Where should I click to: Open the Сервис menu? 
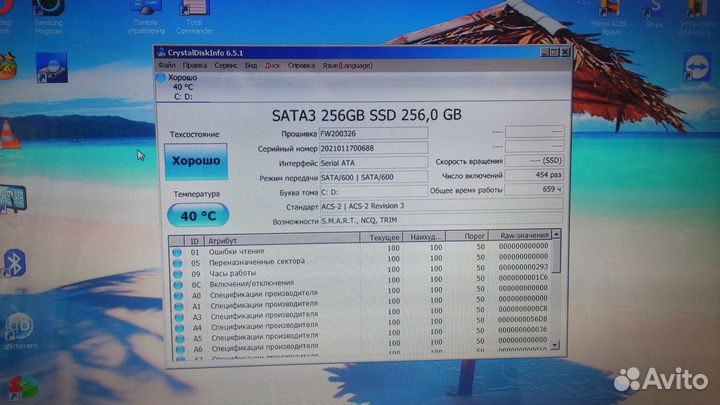click(226, 66)
